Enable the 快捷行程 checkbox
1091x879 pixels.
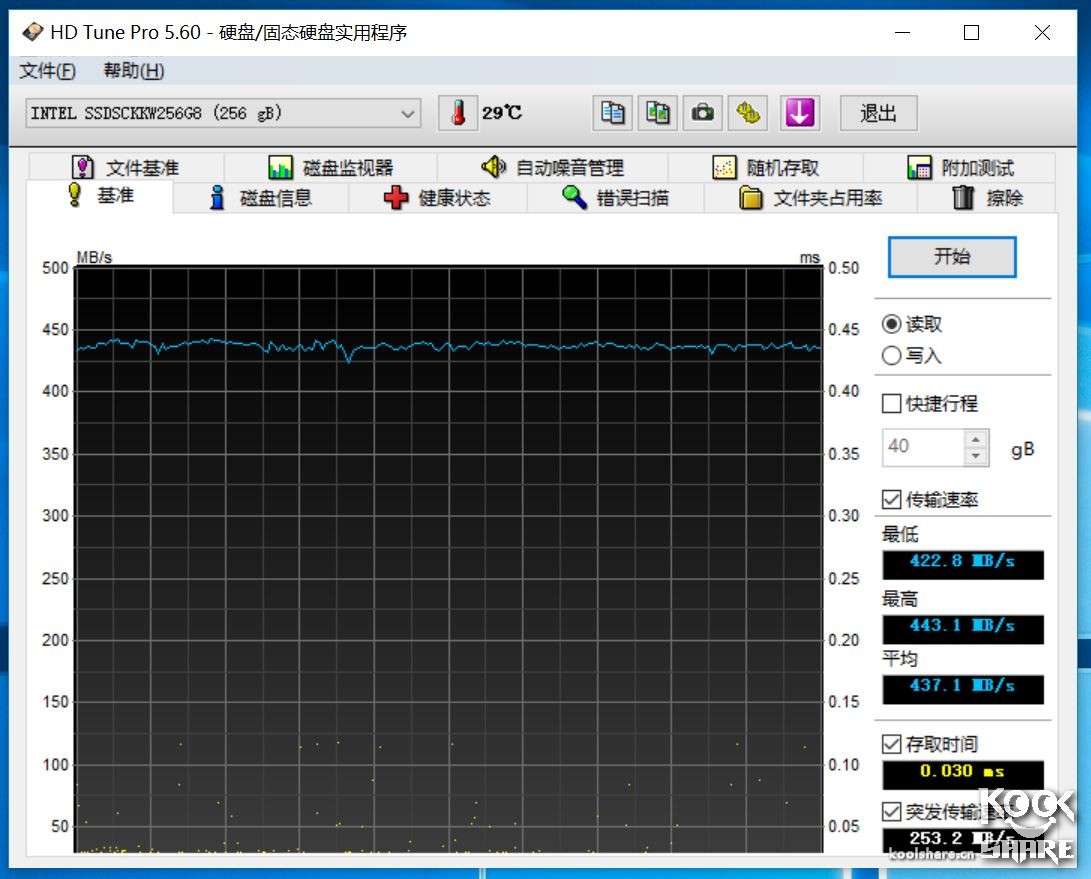[x=890, y=404]
